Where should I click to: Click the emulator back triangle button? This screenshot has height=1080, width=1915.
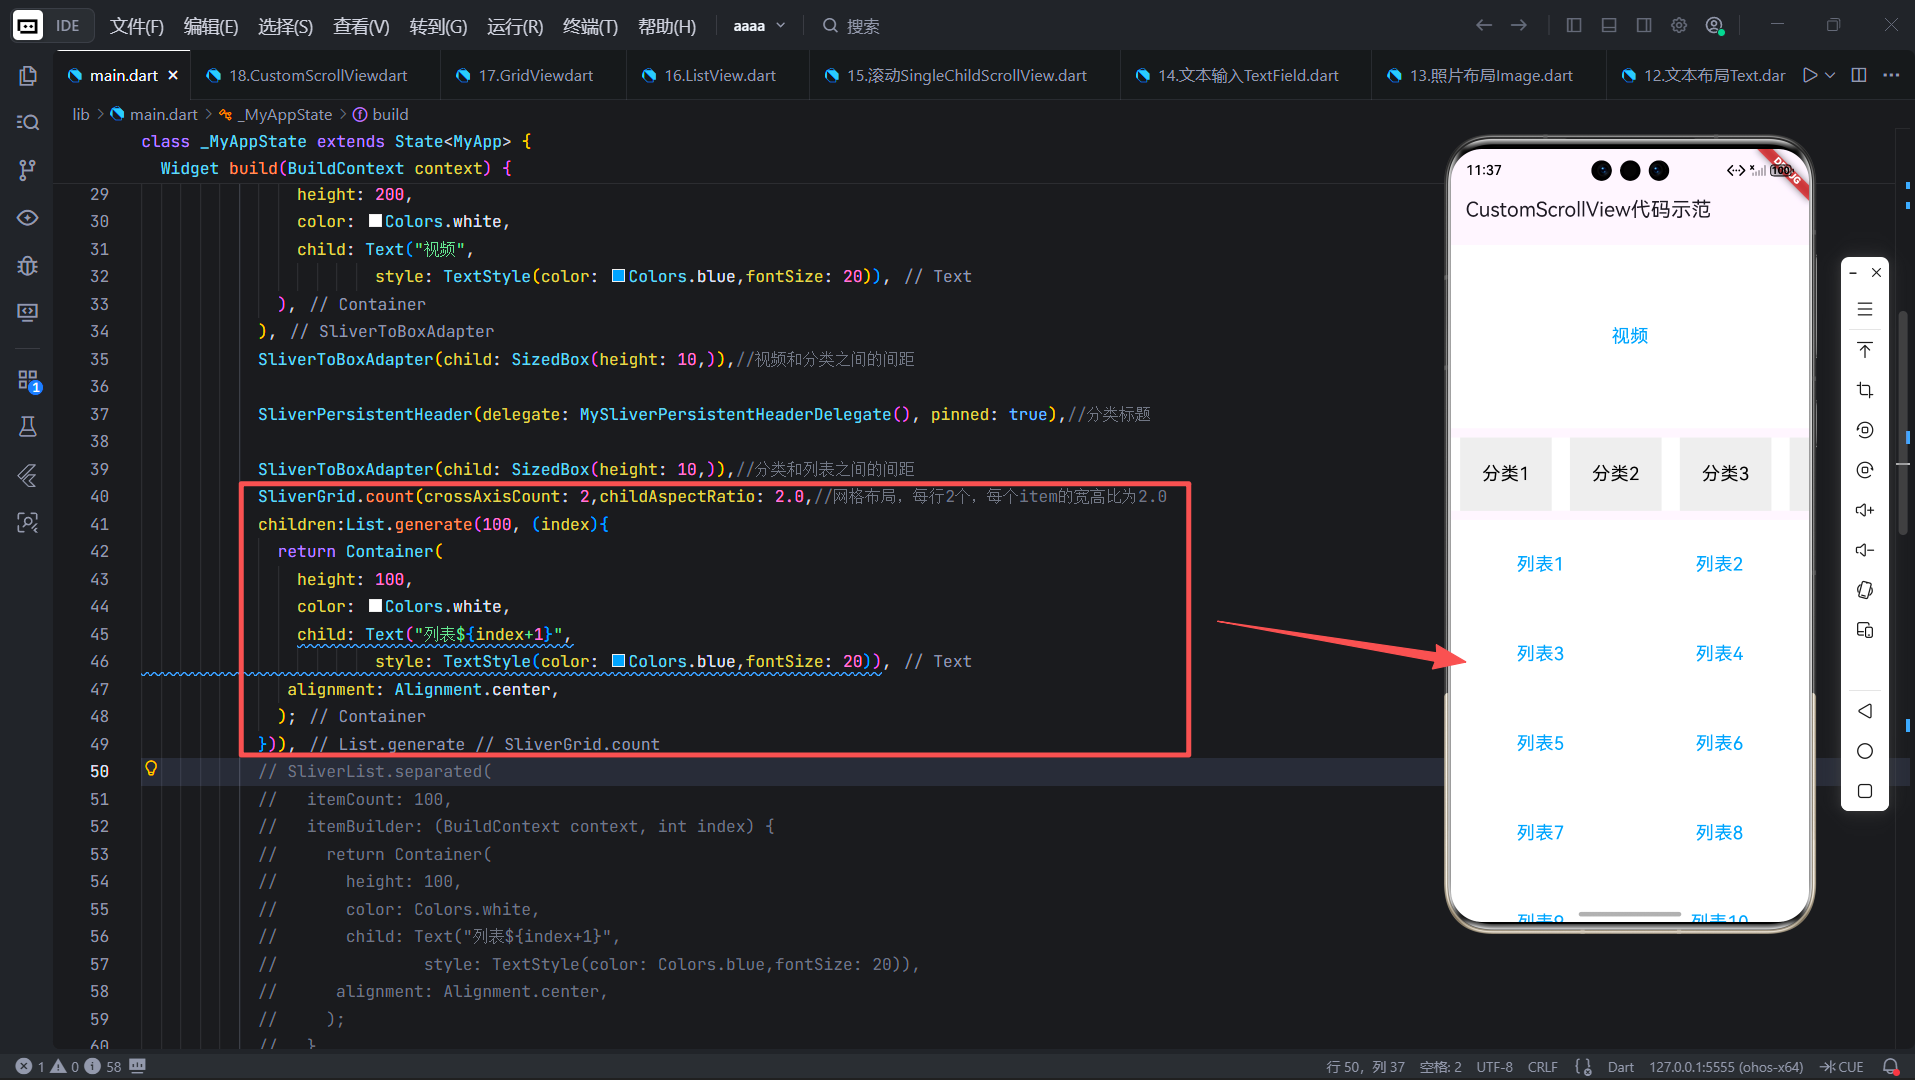1864,711
